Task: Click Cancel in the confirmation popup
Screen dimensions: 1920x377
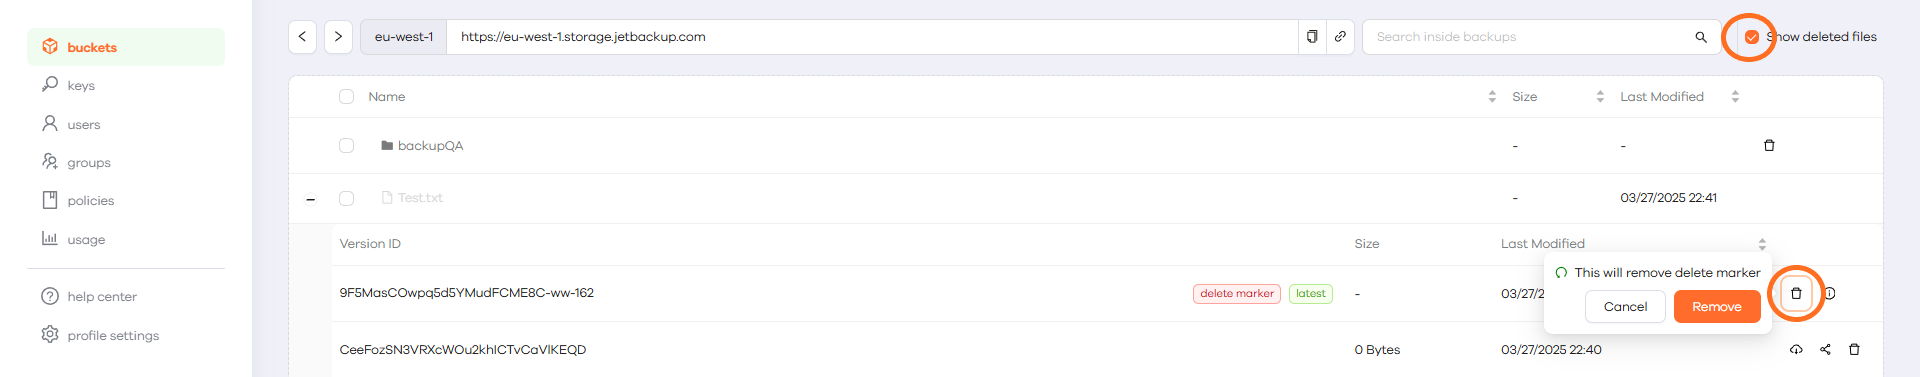Action: pos(1625,307)
